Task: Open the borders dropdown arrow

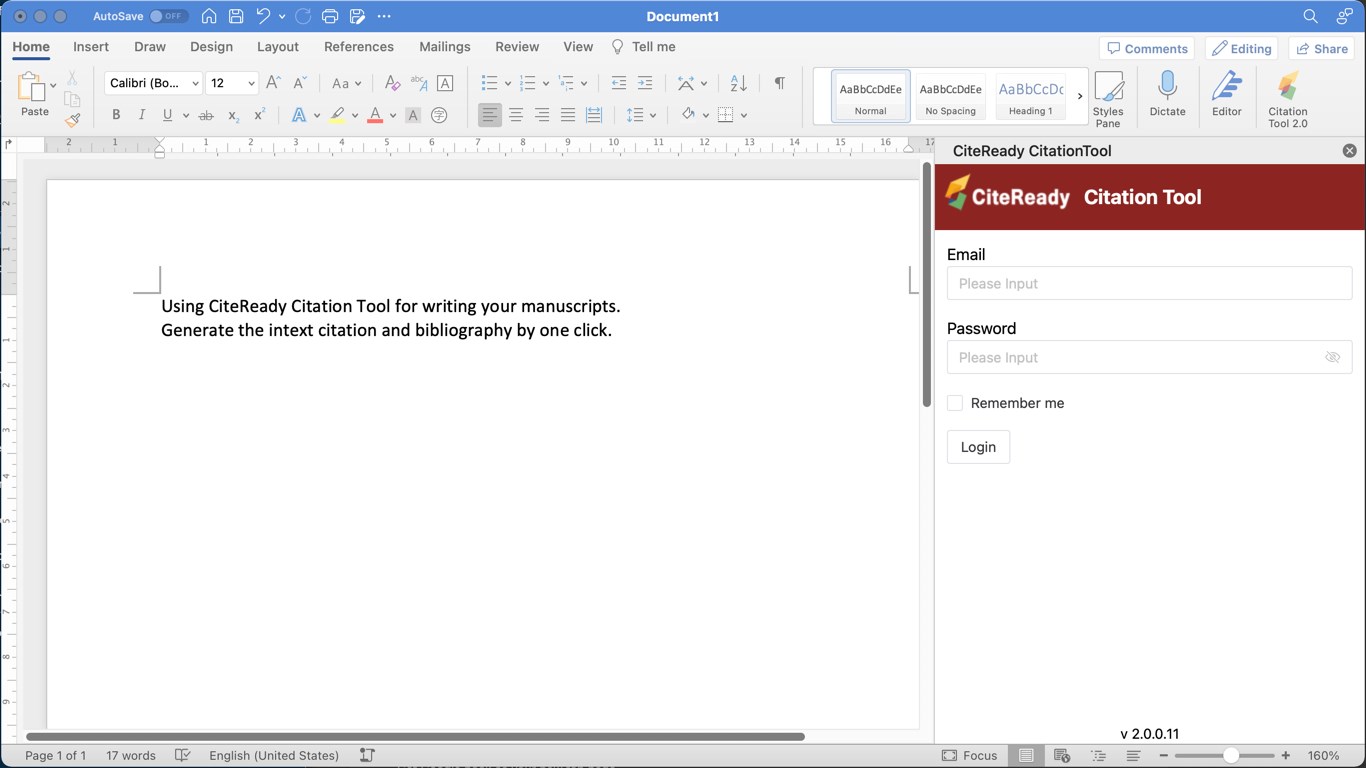Action: (x=744, y=116)
